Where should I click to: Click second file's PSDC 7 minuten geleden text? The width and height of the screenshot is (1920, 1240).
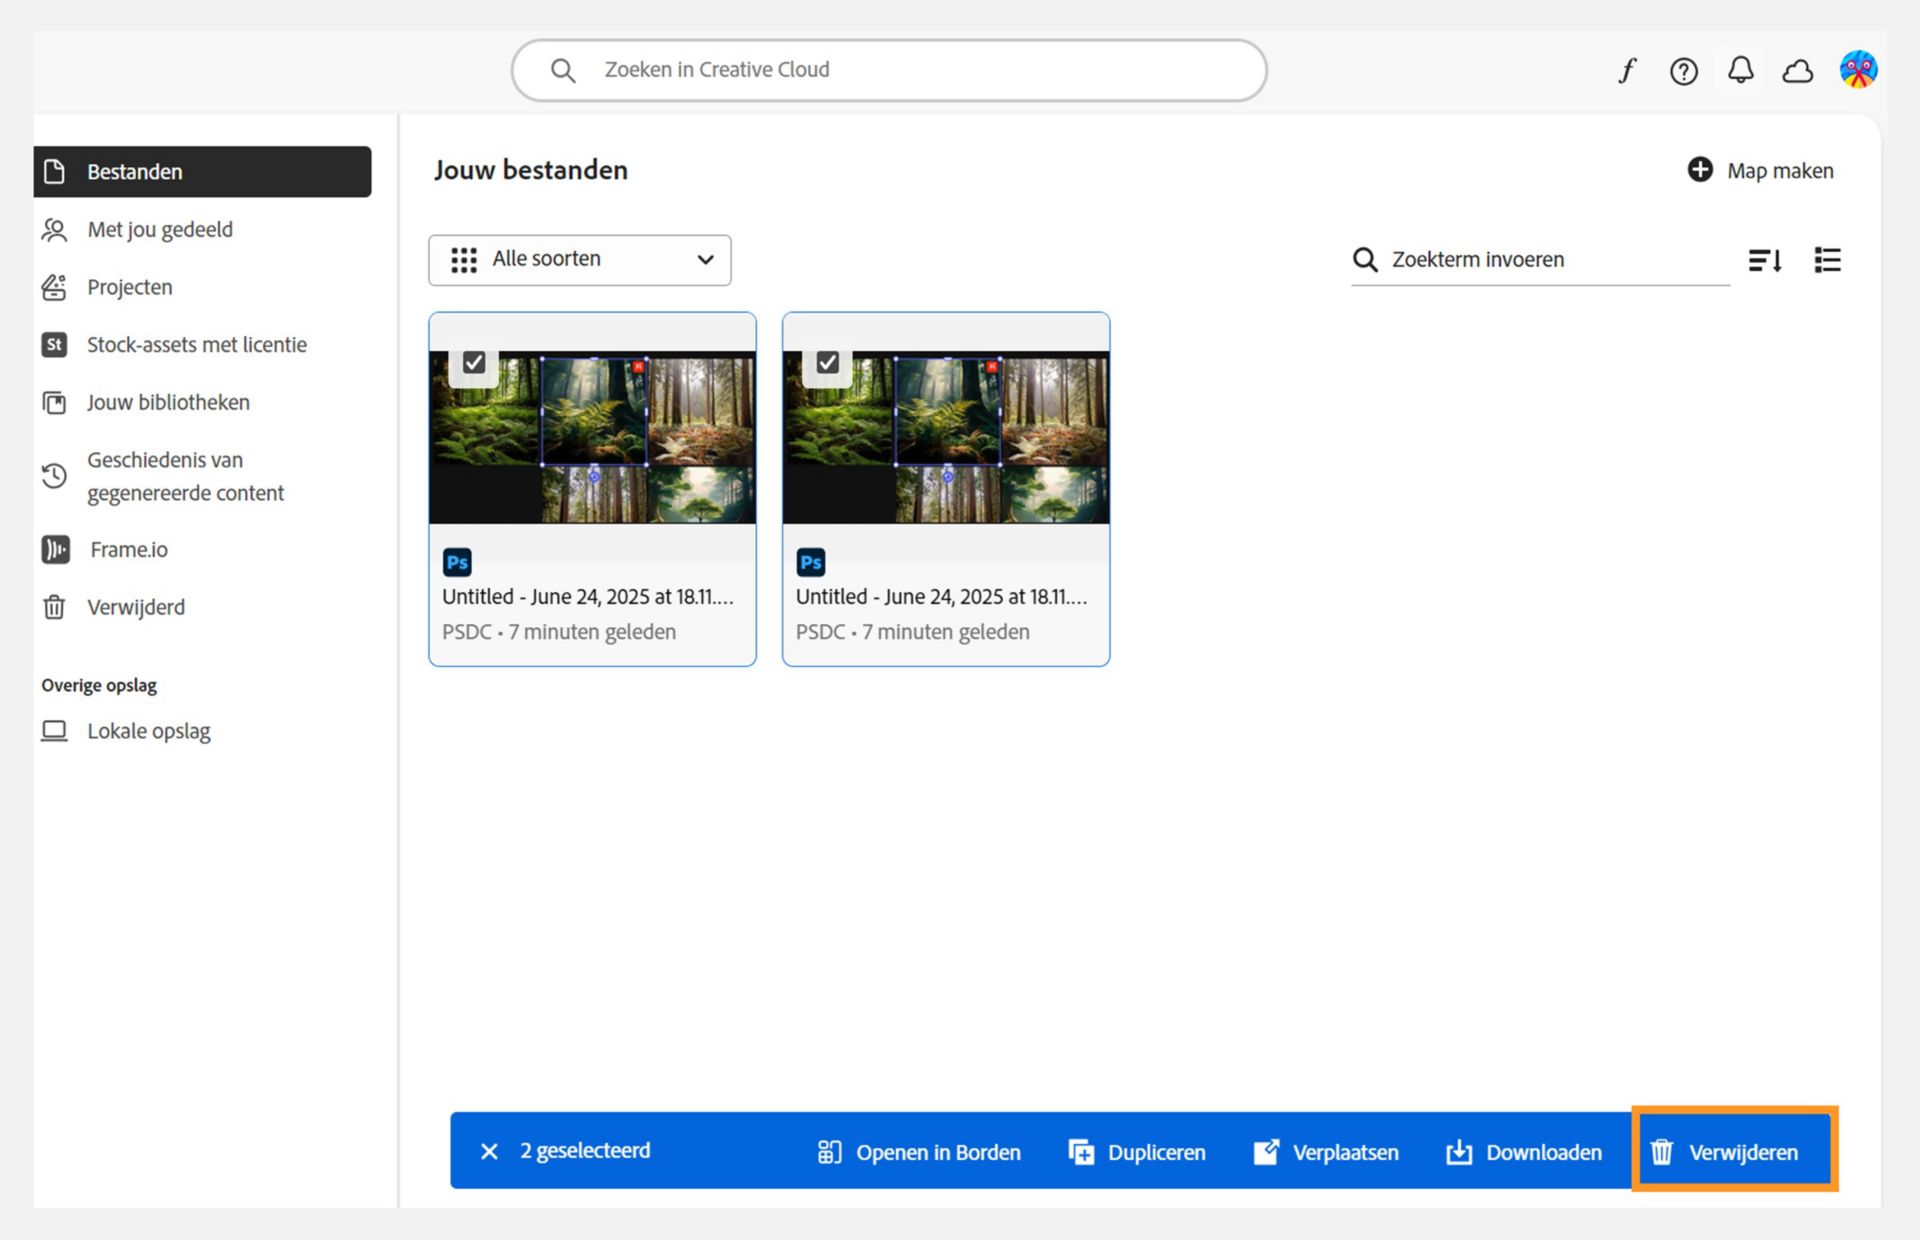tap(913, 632)
